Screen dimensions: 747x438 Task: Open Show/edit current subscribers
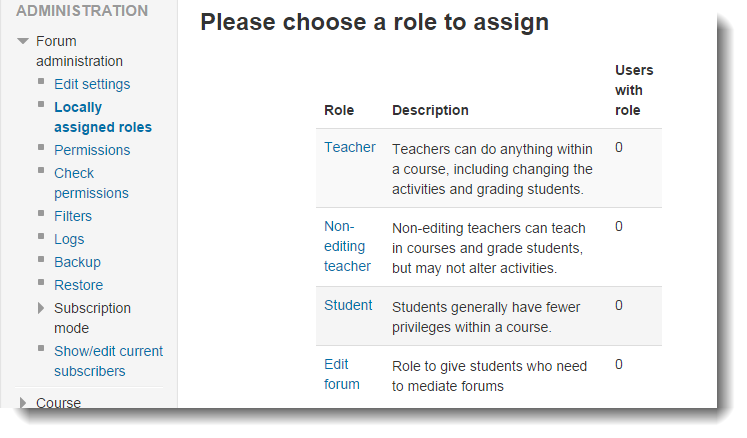coord(109,361)
